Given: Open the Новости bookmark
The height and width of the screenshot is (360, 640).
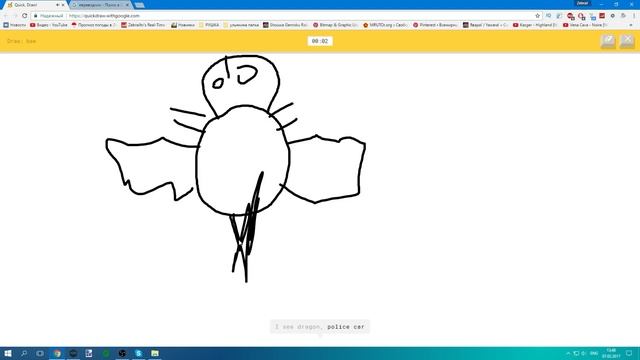Looking at the screenshot, I should pos(15,25).
